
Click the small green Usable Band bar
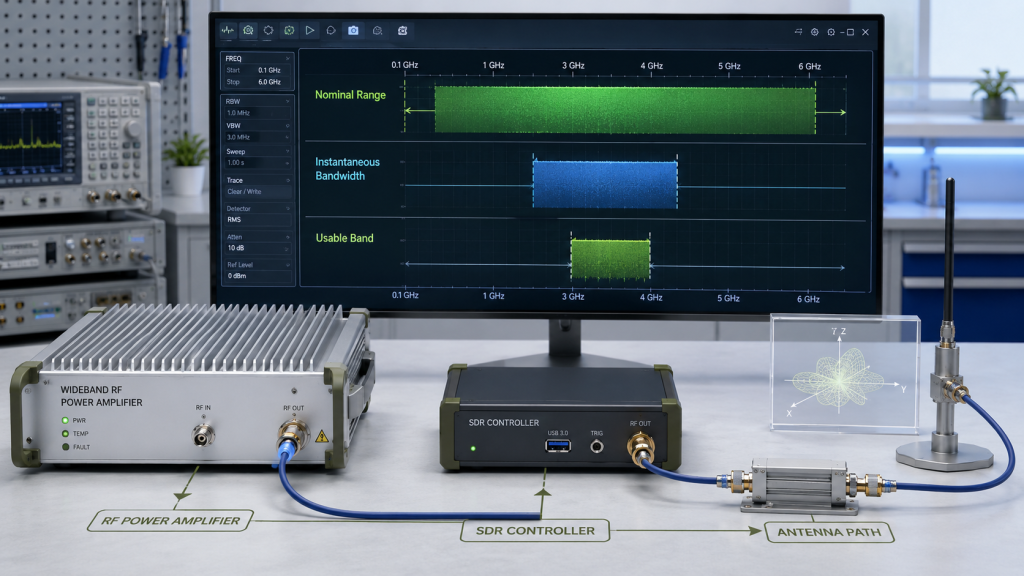(610, 260)
